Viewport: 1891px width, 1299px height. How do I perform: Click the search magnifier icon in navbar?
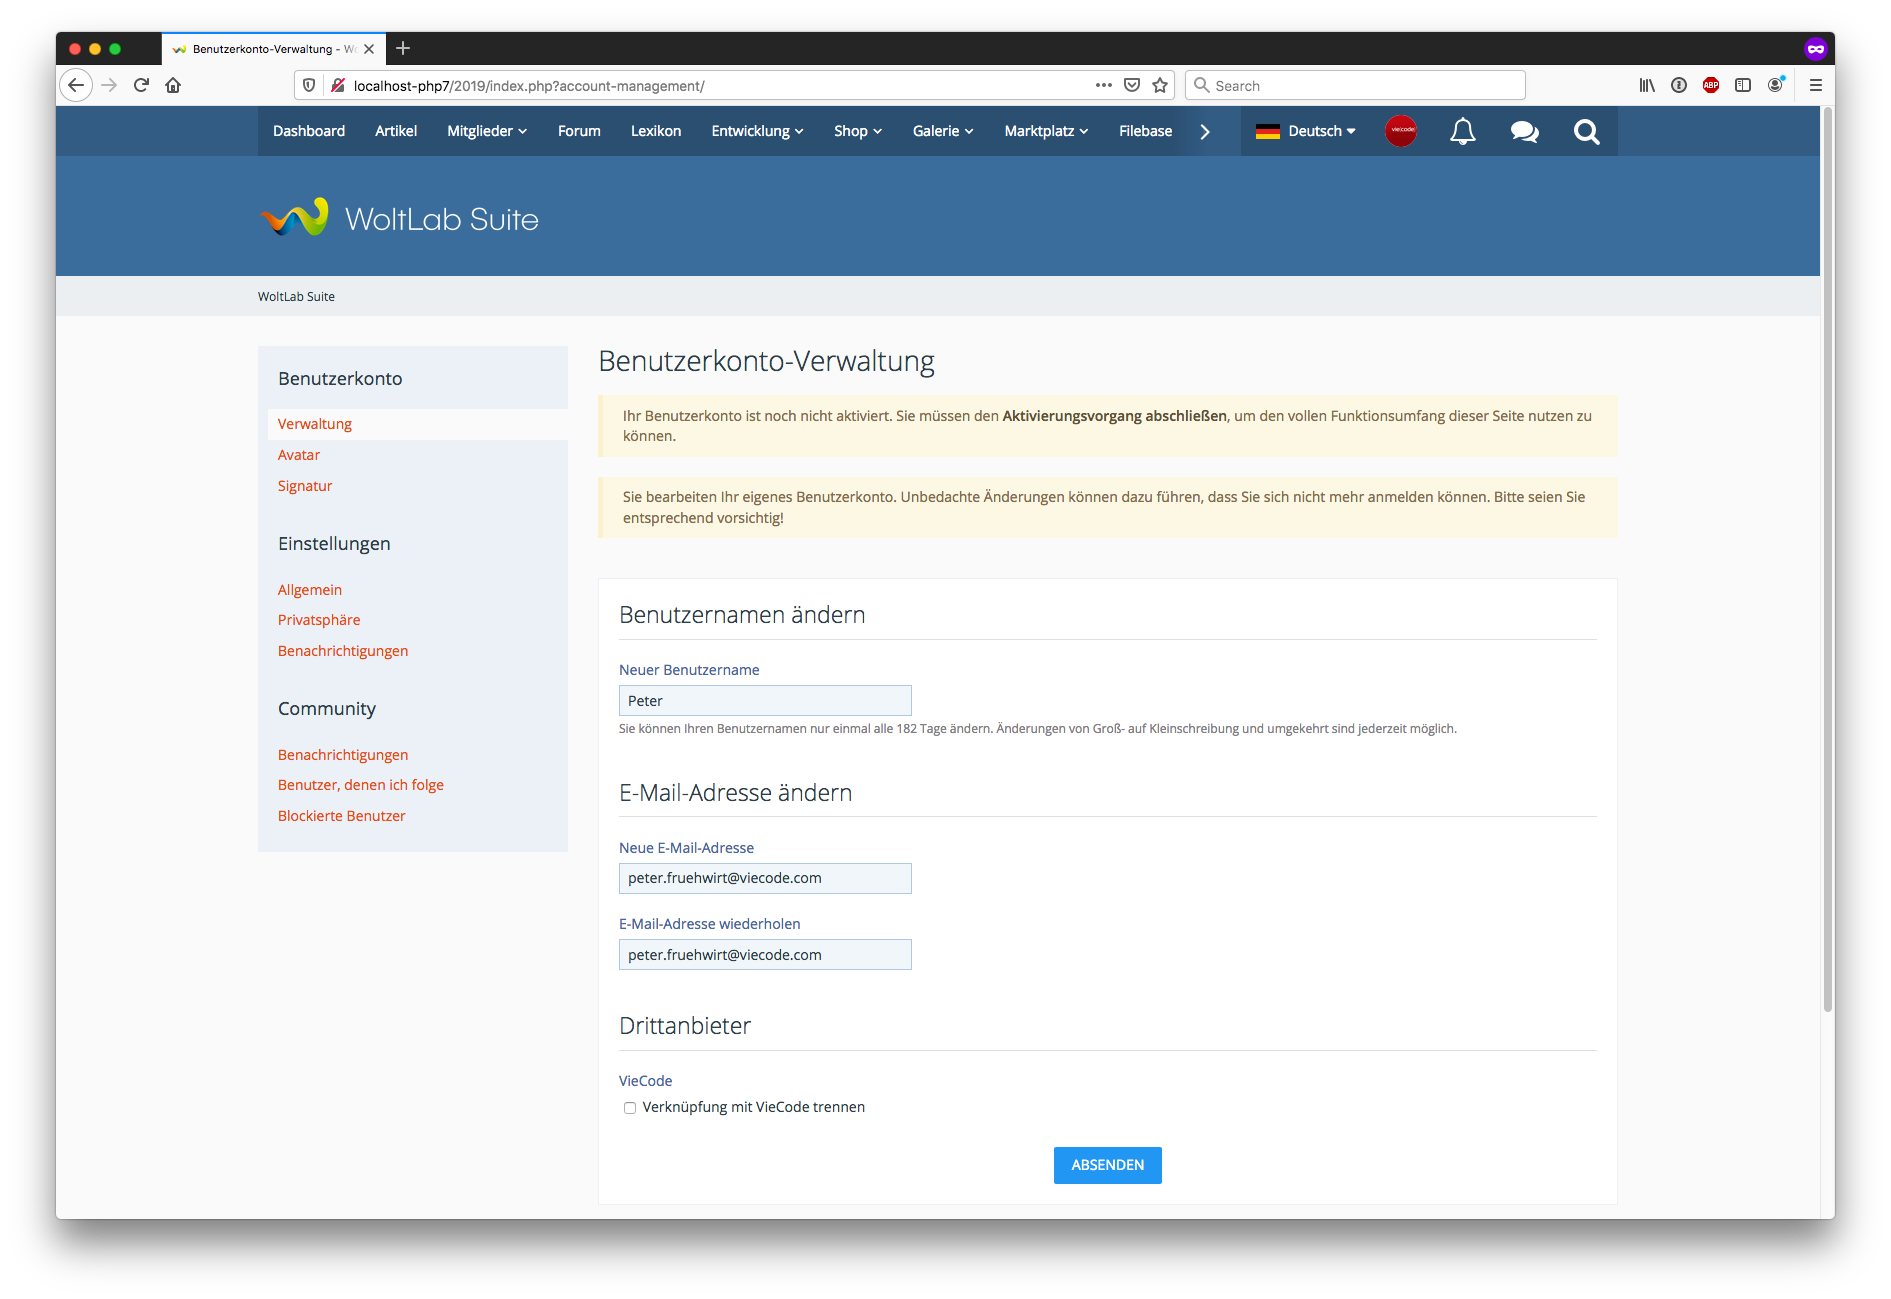[x=1586, y=131]
